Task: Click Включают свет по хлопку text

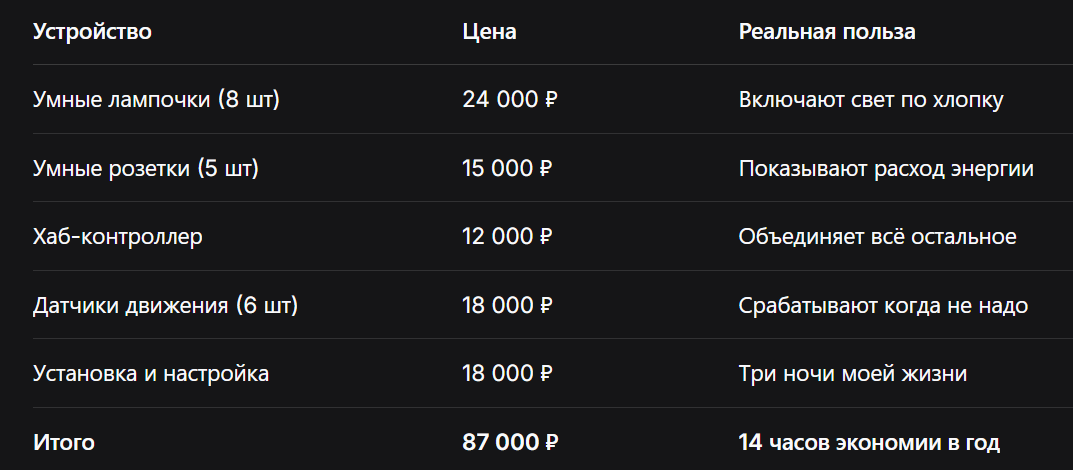Action: [871, 100]
